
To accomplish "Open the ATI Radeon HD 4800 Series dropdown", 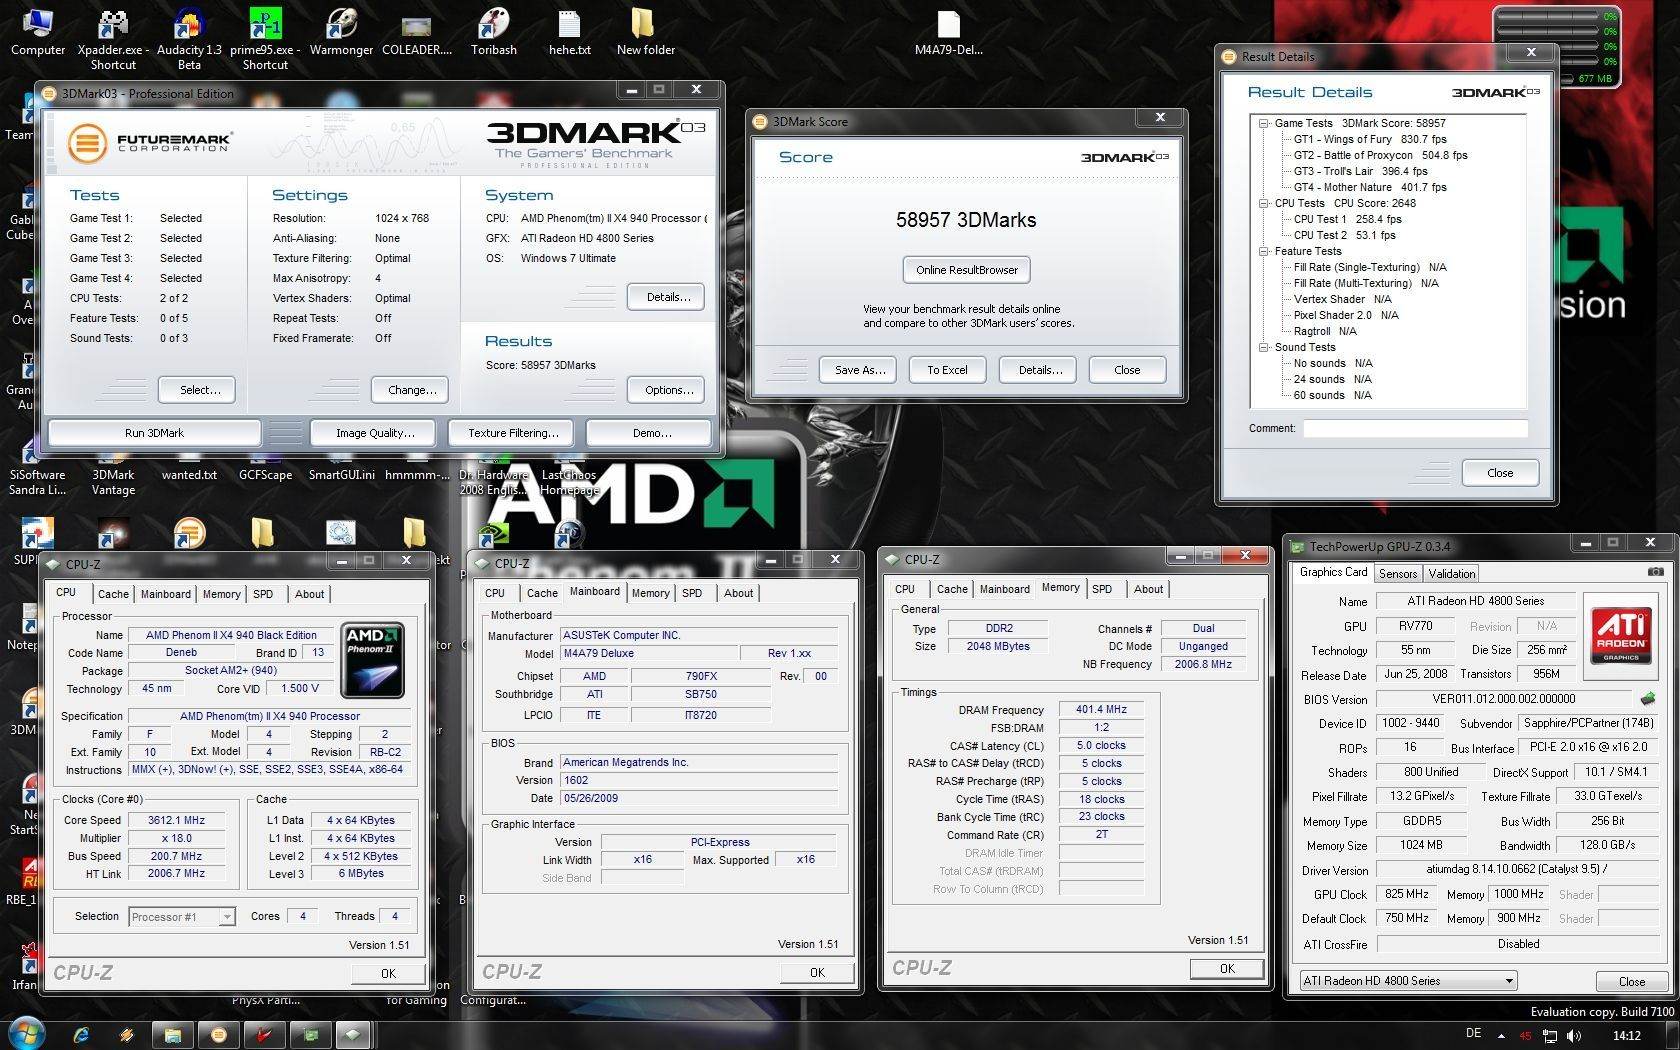I will tap(1408, 981).
